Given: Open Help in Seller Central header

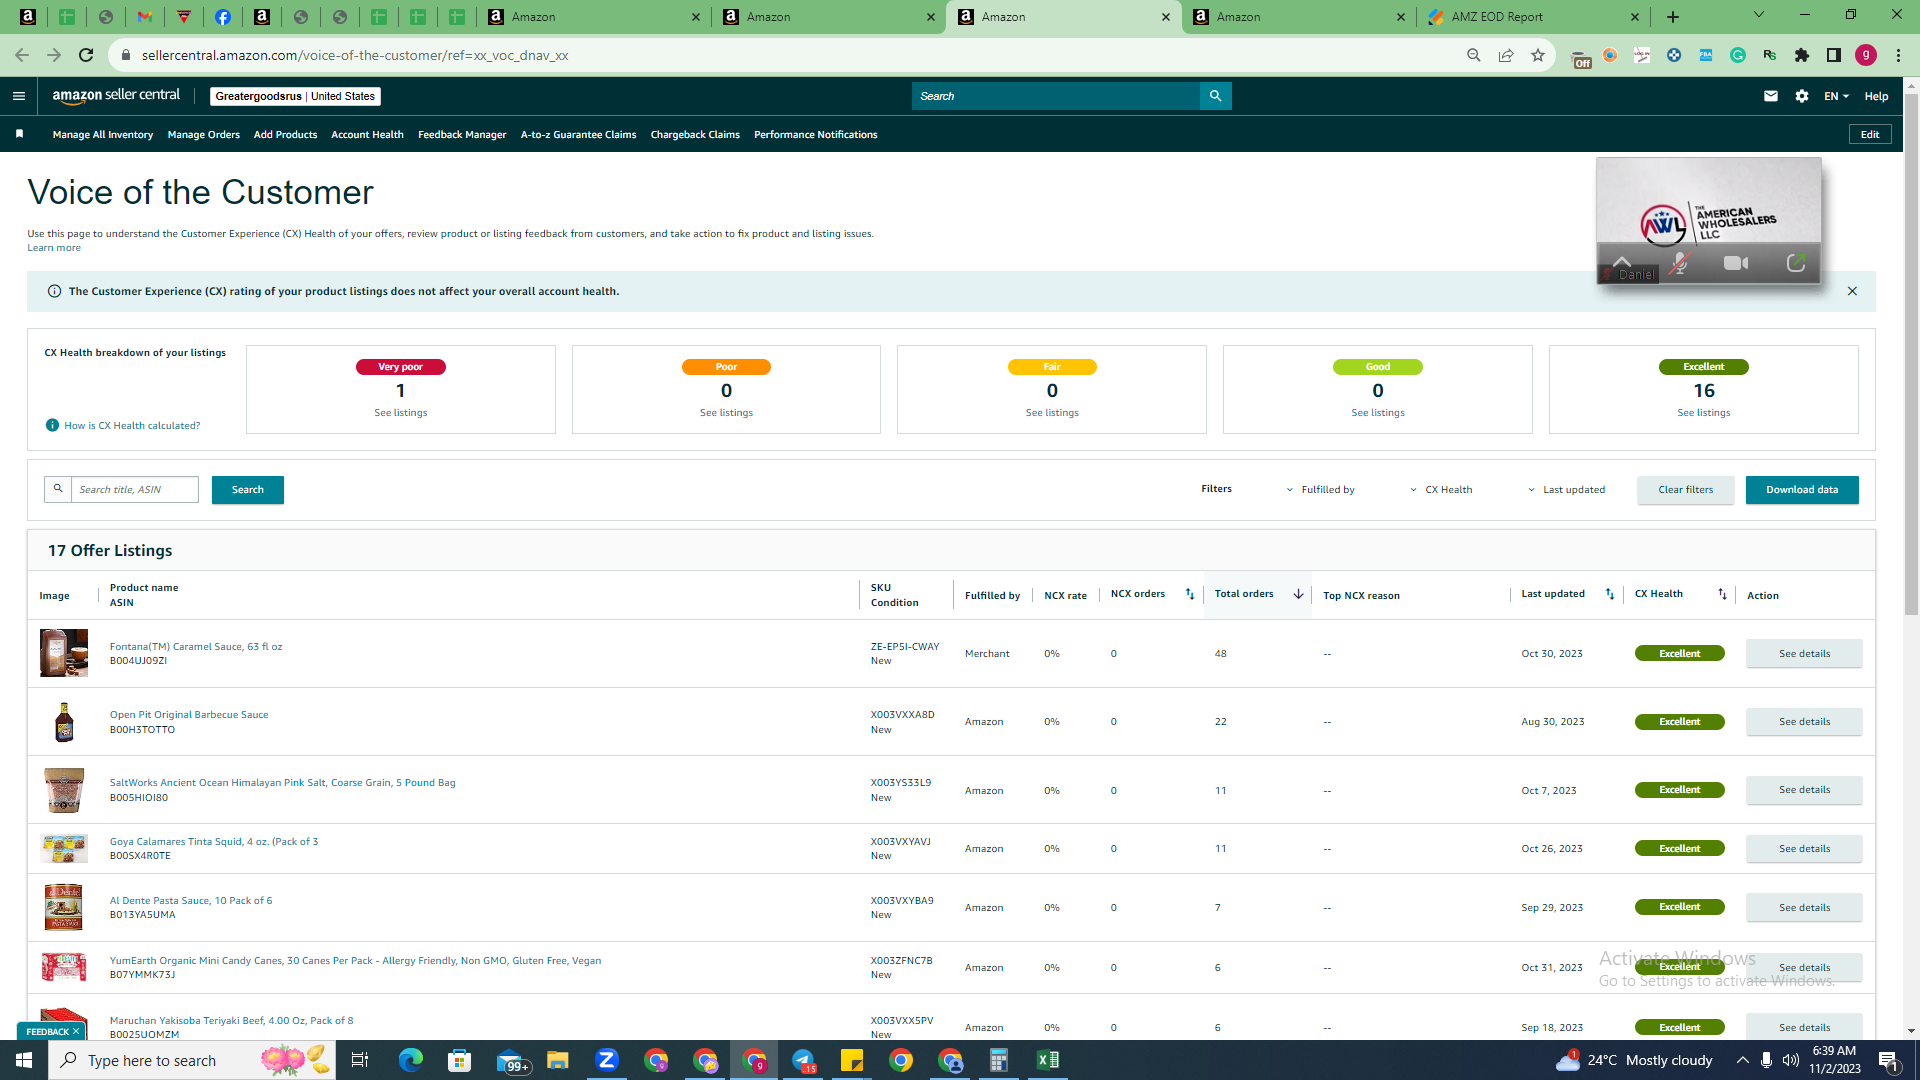Looking at the screenshot, I should click(1876, 96).
